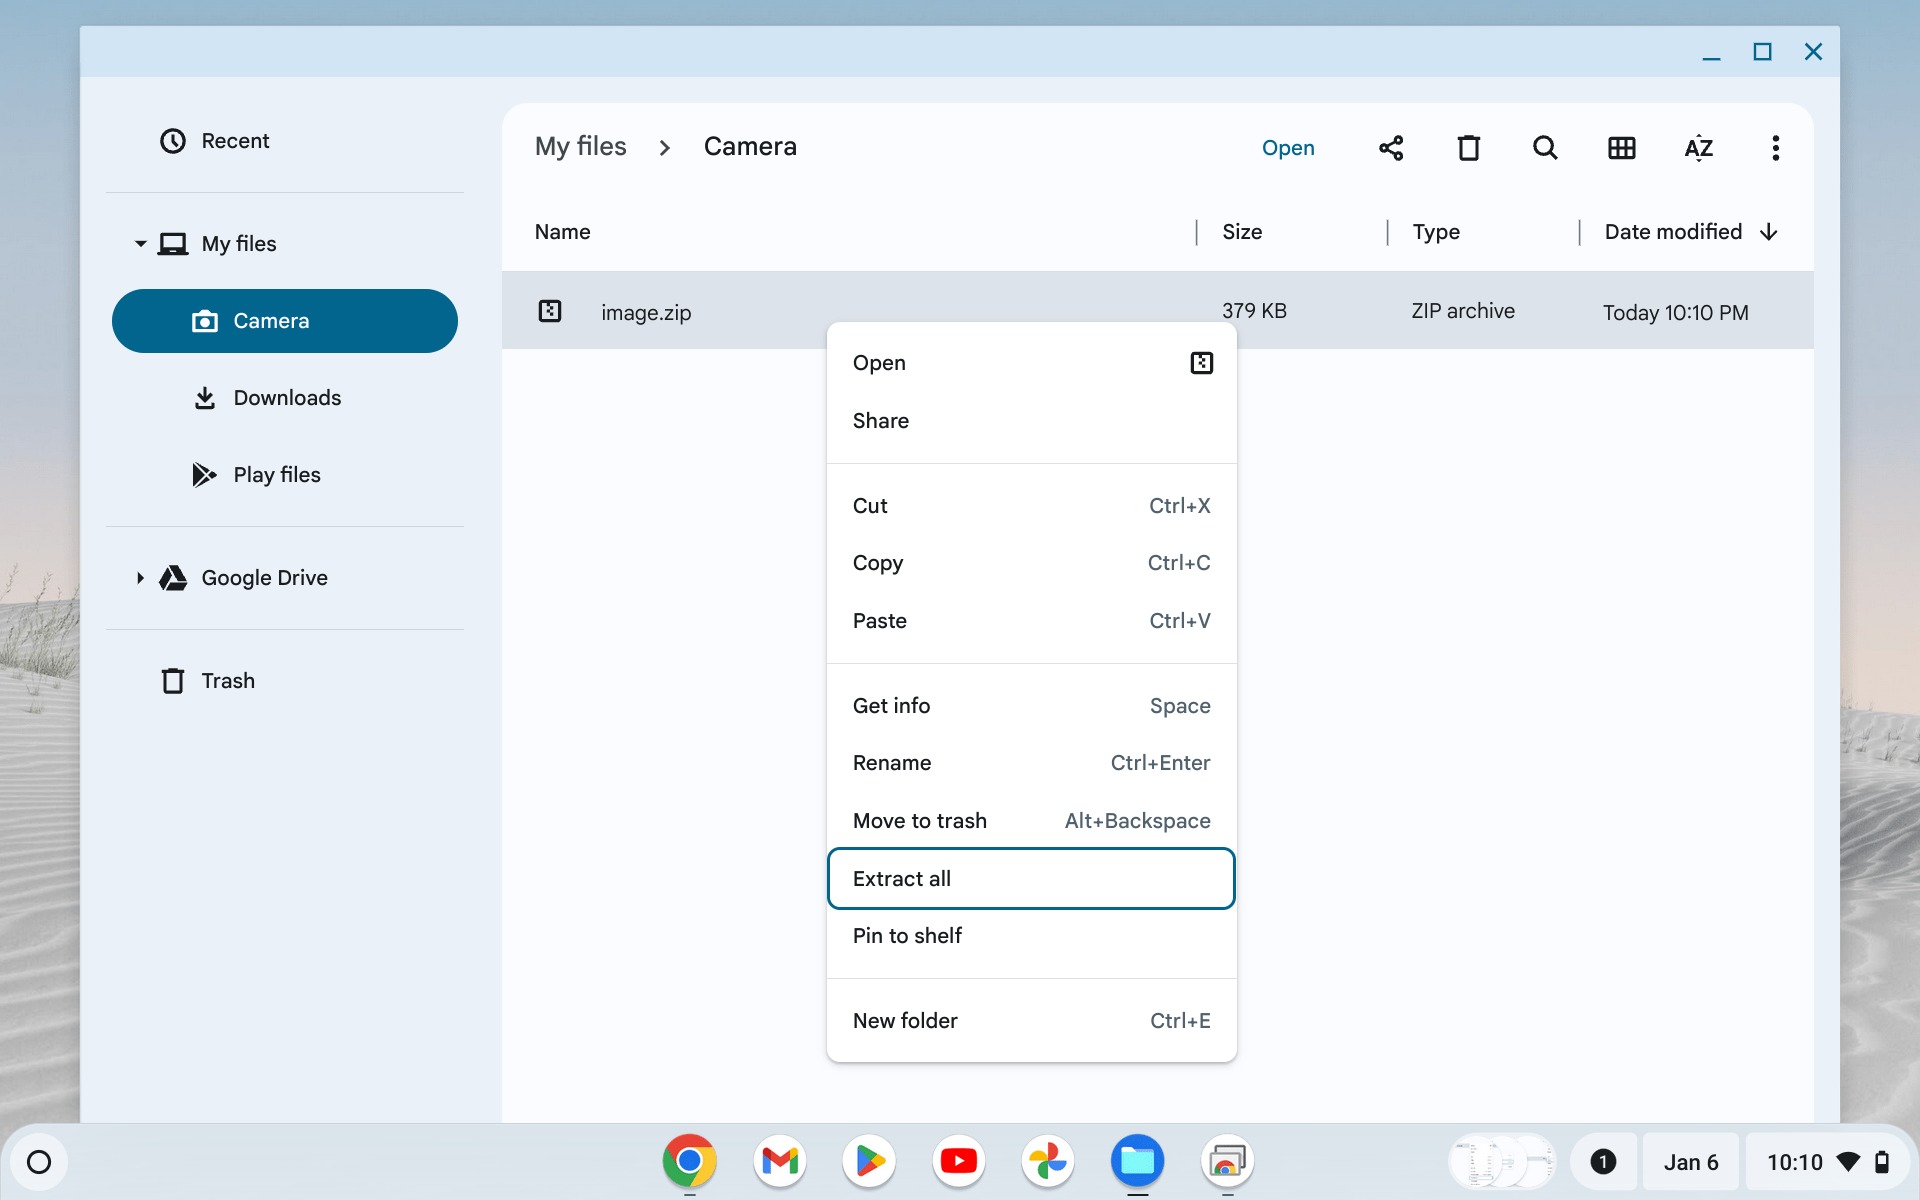The image size is (1920, 1200).
Task: Switch to thumbnail grid view
Action: tap(1621, 147)
